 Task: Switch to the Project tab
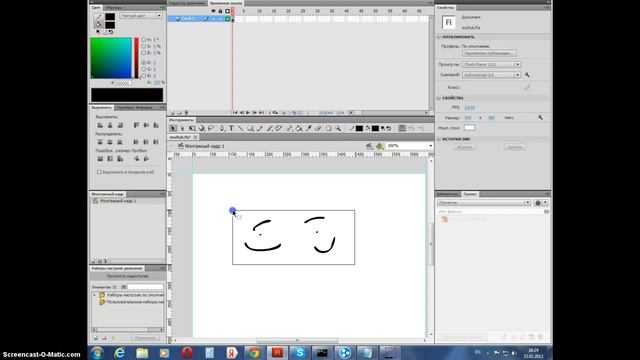[470, 194]
